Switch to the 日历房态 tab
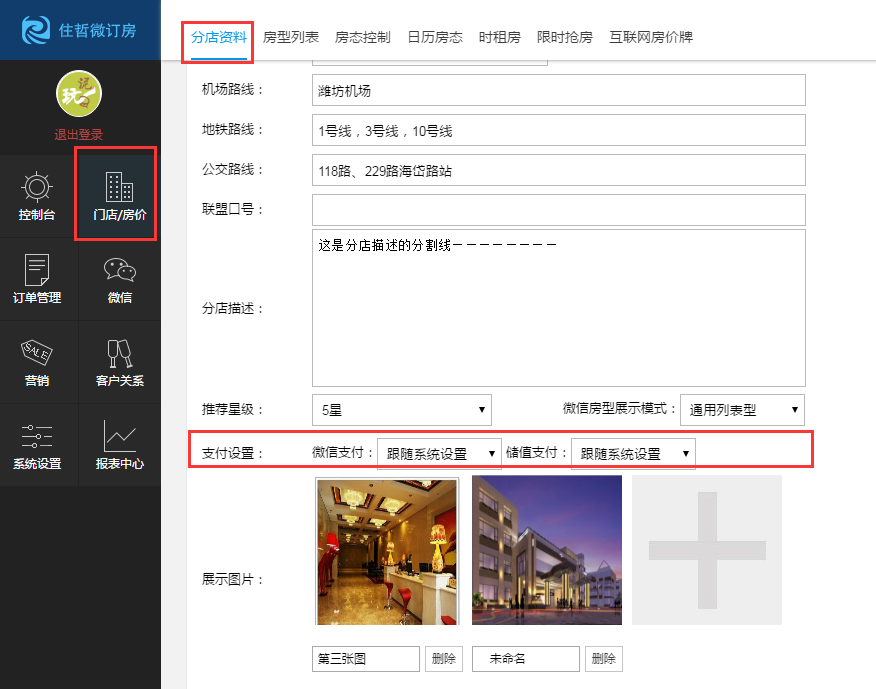The height and width of the screenshot is (689, 876). (x=435, y=37)
